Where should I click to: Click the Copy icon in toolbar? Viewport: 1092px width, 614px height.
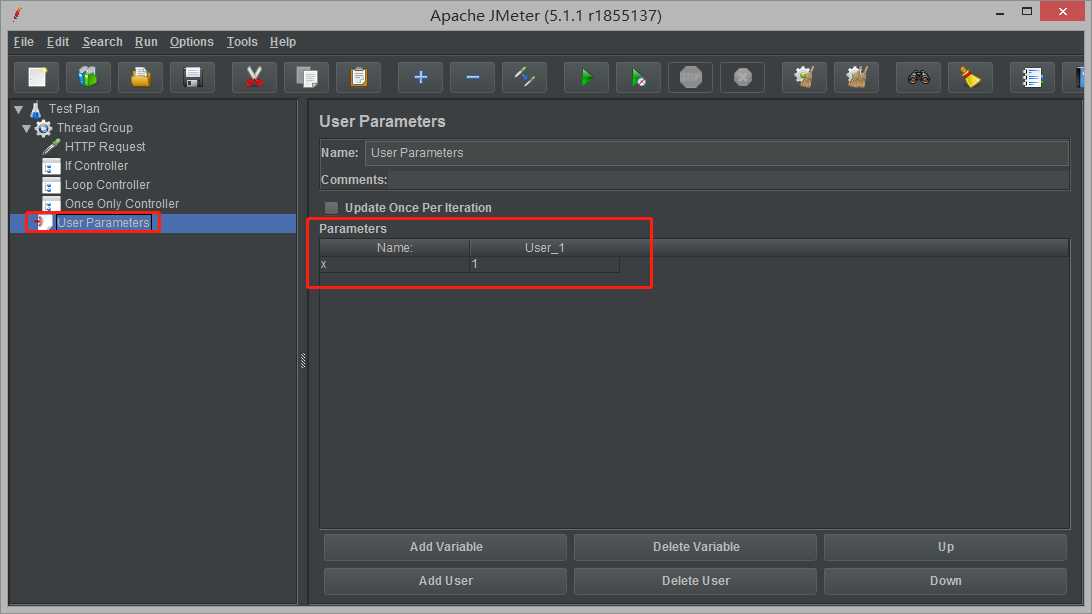coord(306,77)
